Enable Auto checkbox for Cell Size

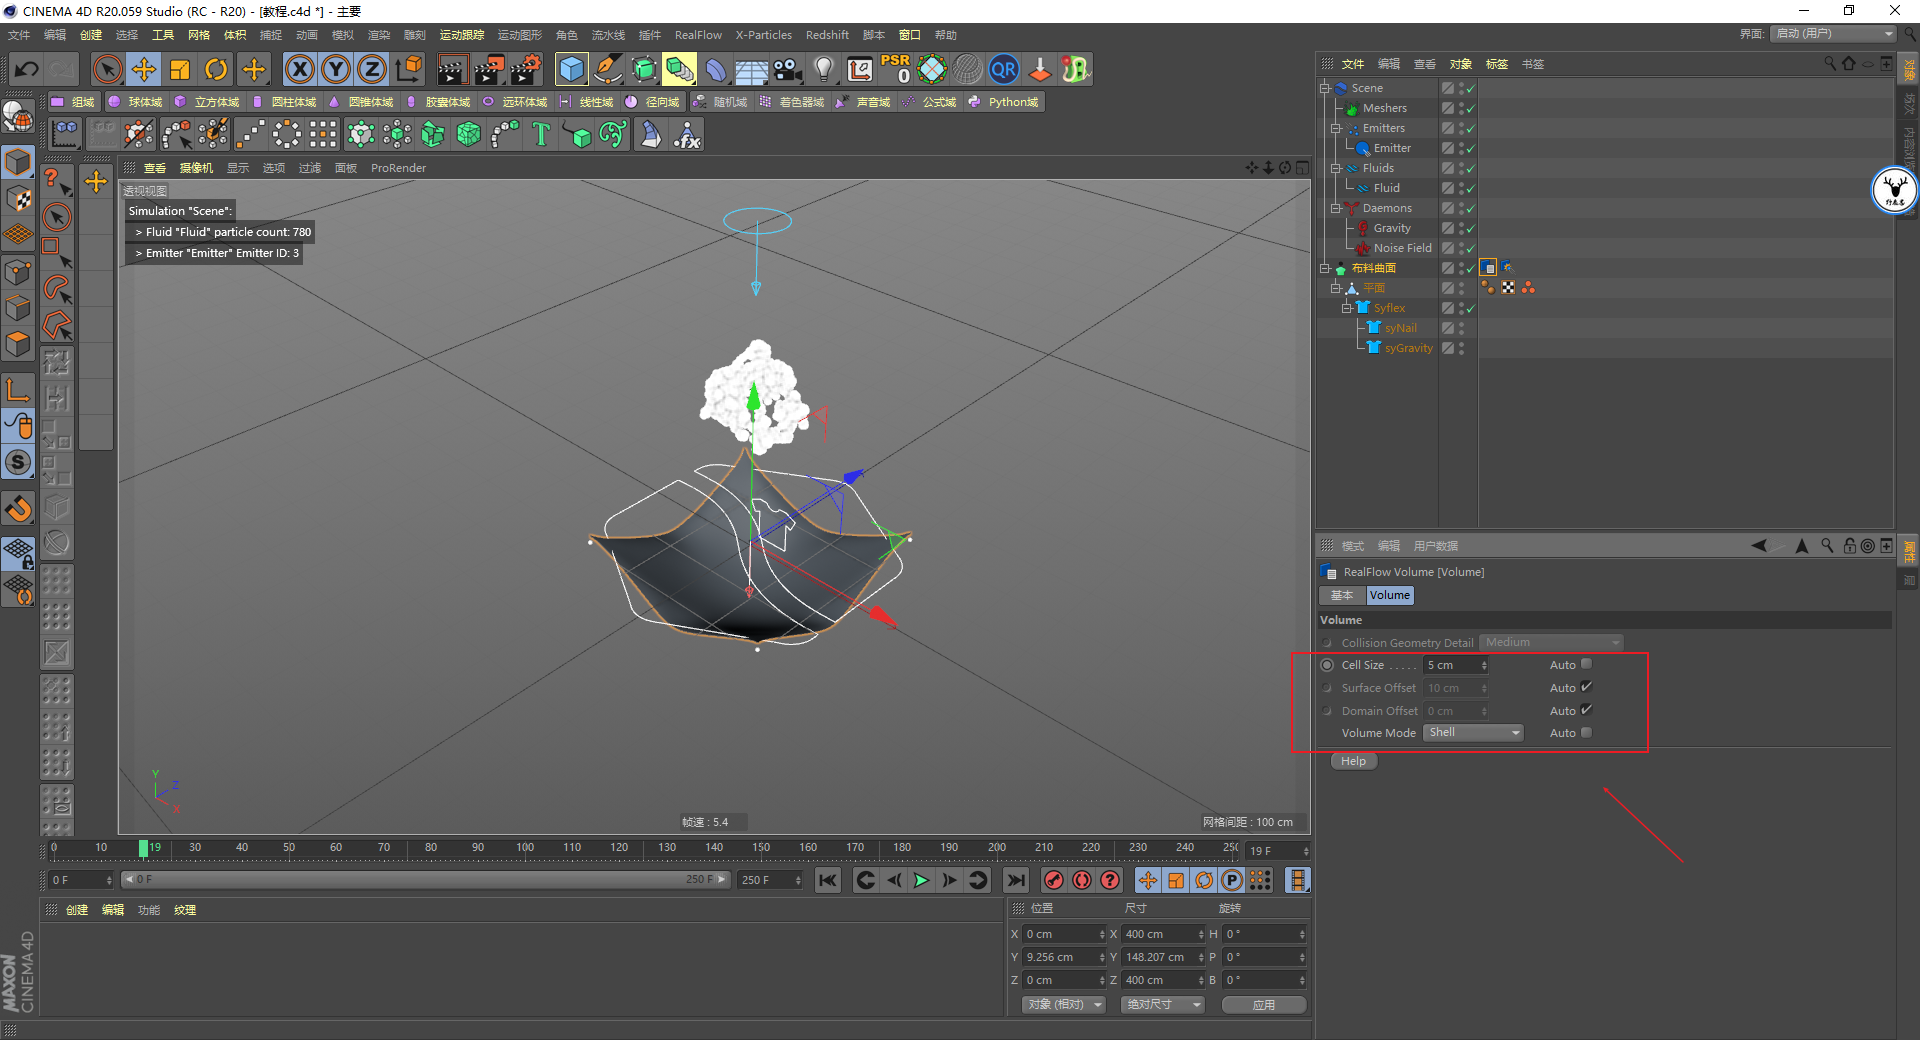1586,664
